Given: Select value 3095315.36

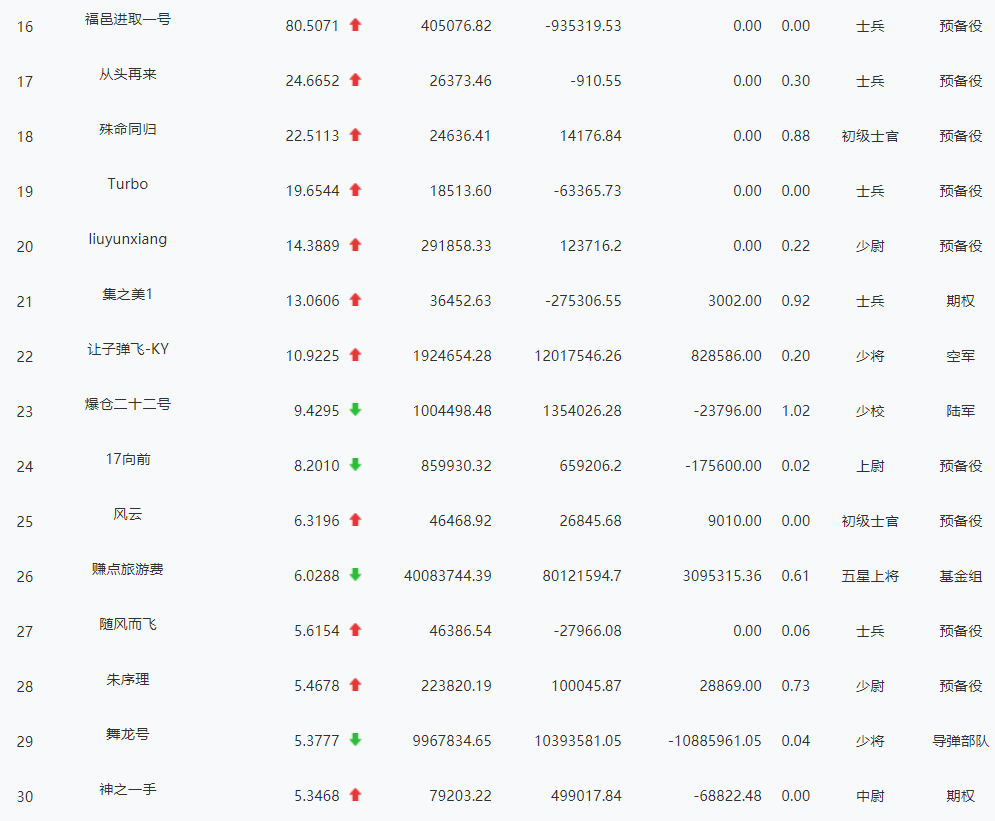Looking at the screenshot, I should coord(722,576).
